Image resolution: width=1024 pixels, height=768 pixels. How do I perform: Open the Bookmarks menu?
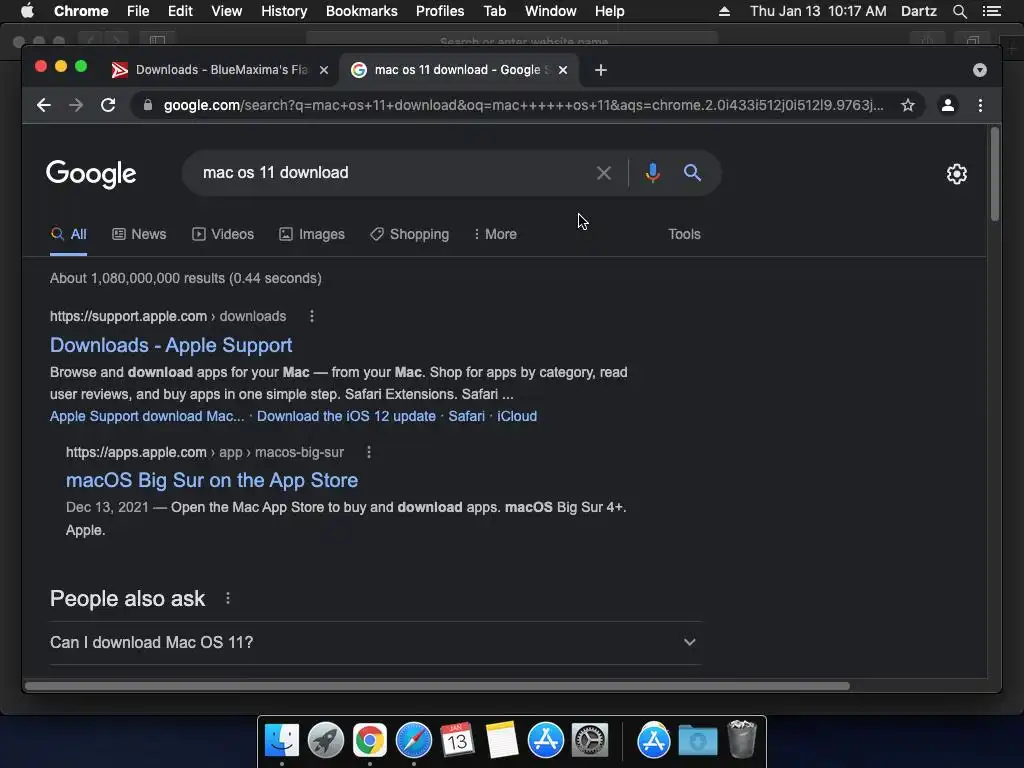(362, 11)
